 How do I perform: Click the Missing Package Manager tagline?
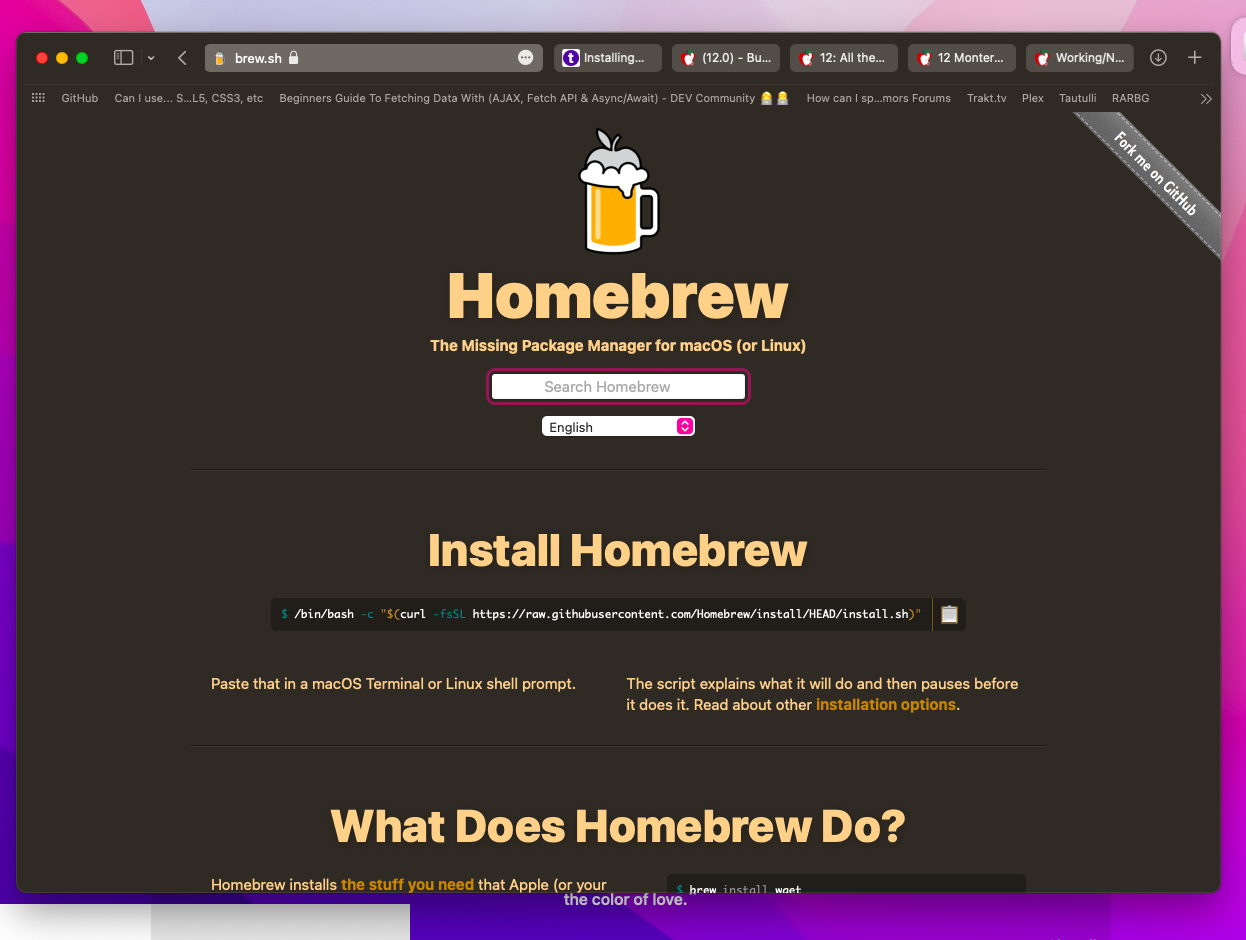tap(618, 346)
